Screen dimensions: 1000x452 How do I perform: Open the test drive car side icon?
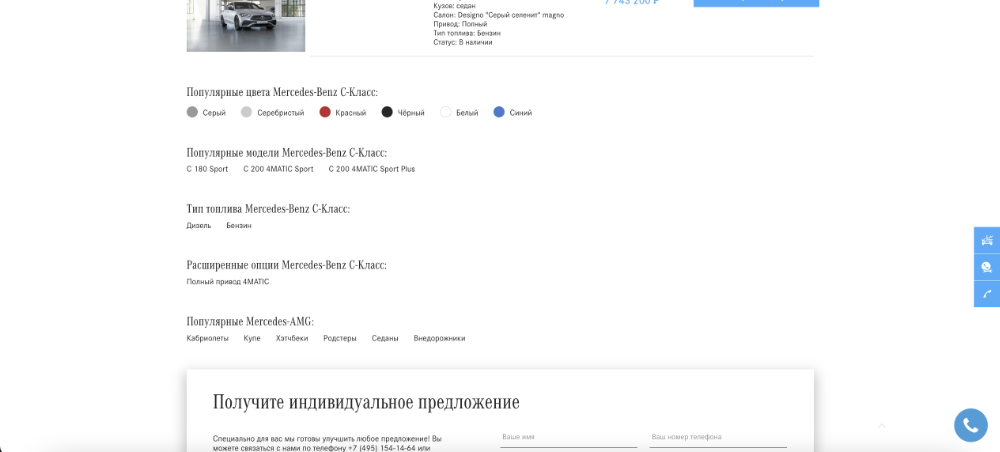(987, 240)
